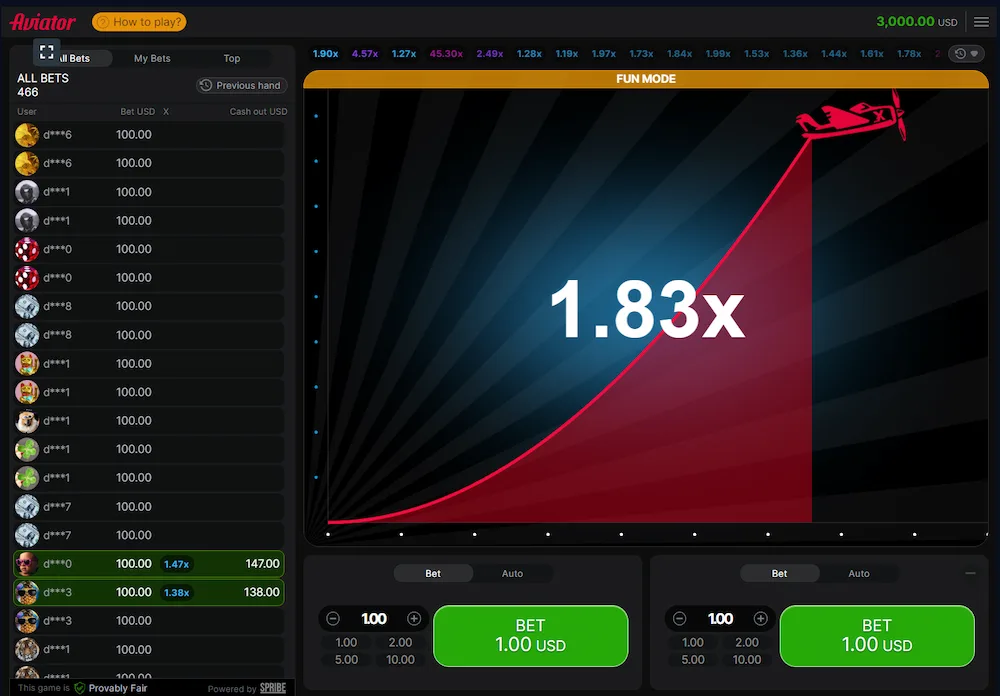Increase bet with plus icon on right panel
Image resolution: width=1000 pixels, height=696 pixels.
(x=760, y=618)
